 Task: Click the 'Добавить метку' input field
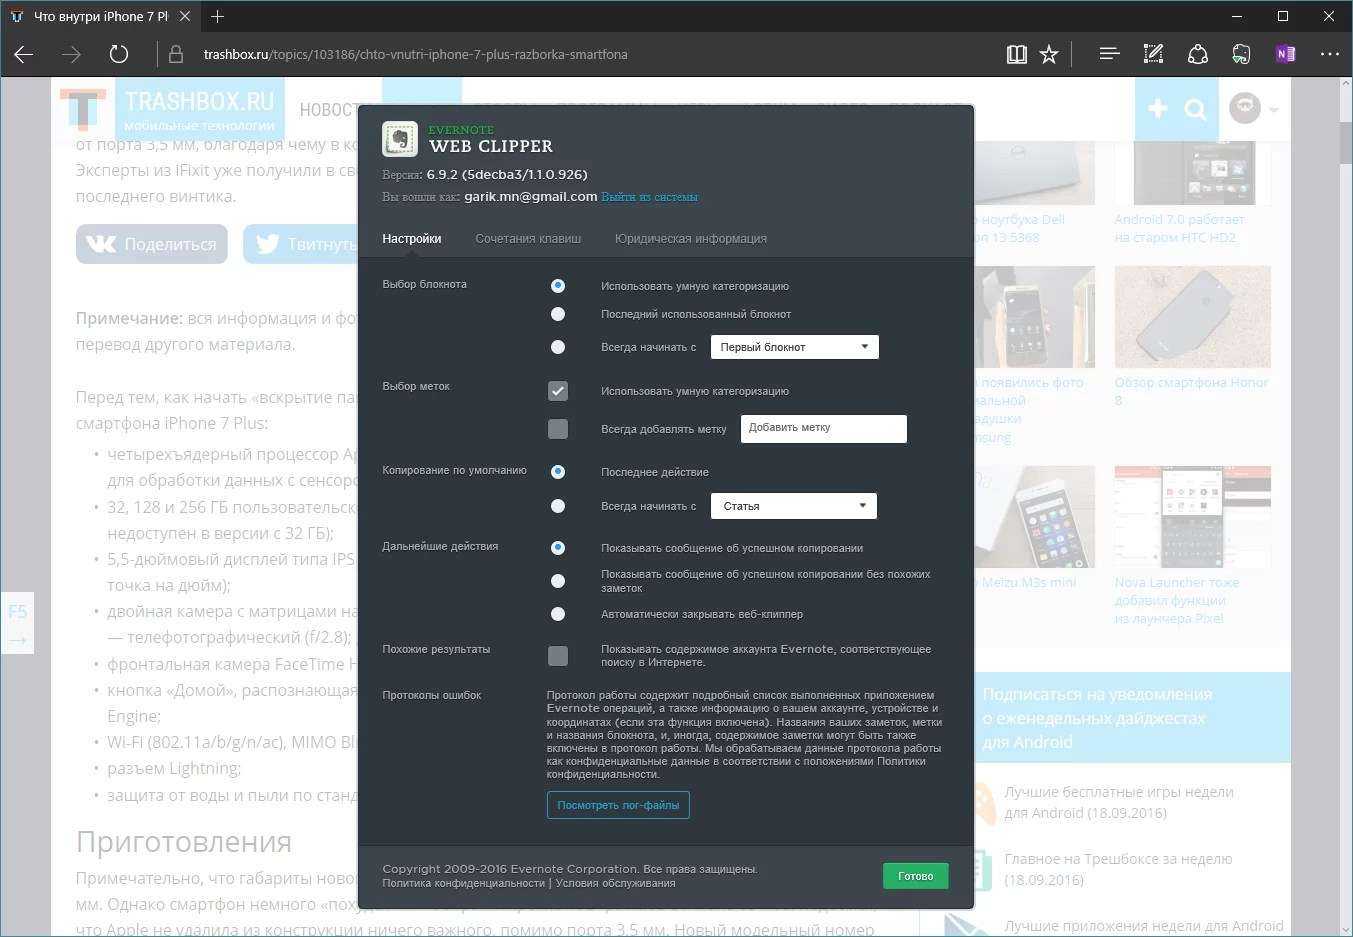[x=823, y=428]
